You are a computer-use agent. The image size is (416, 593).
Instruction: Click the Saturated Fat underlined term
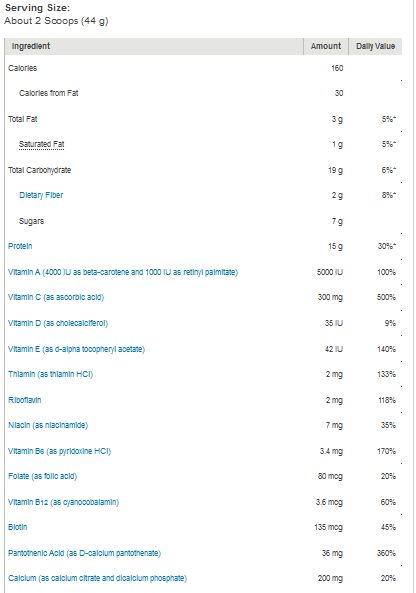(x=42, y=144)
